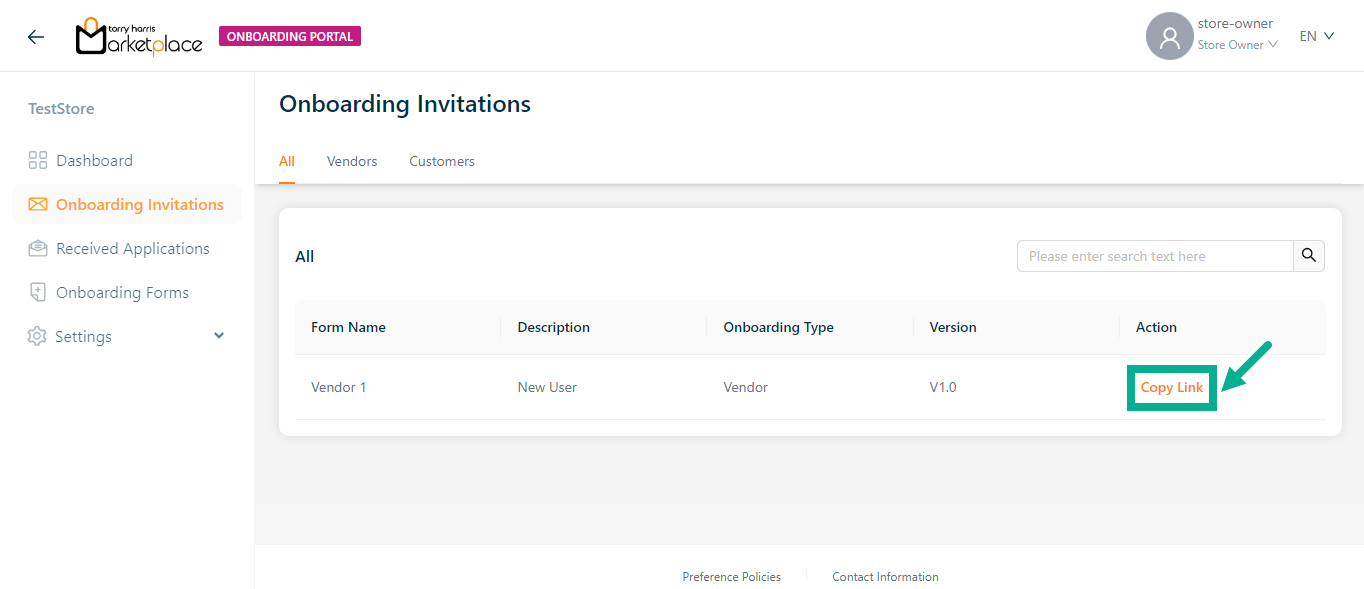Click the back arrow icon
Screen dimensions: 1364x589
(x=36, y=37)
